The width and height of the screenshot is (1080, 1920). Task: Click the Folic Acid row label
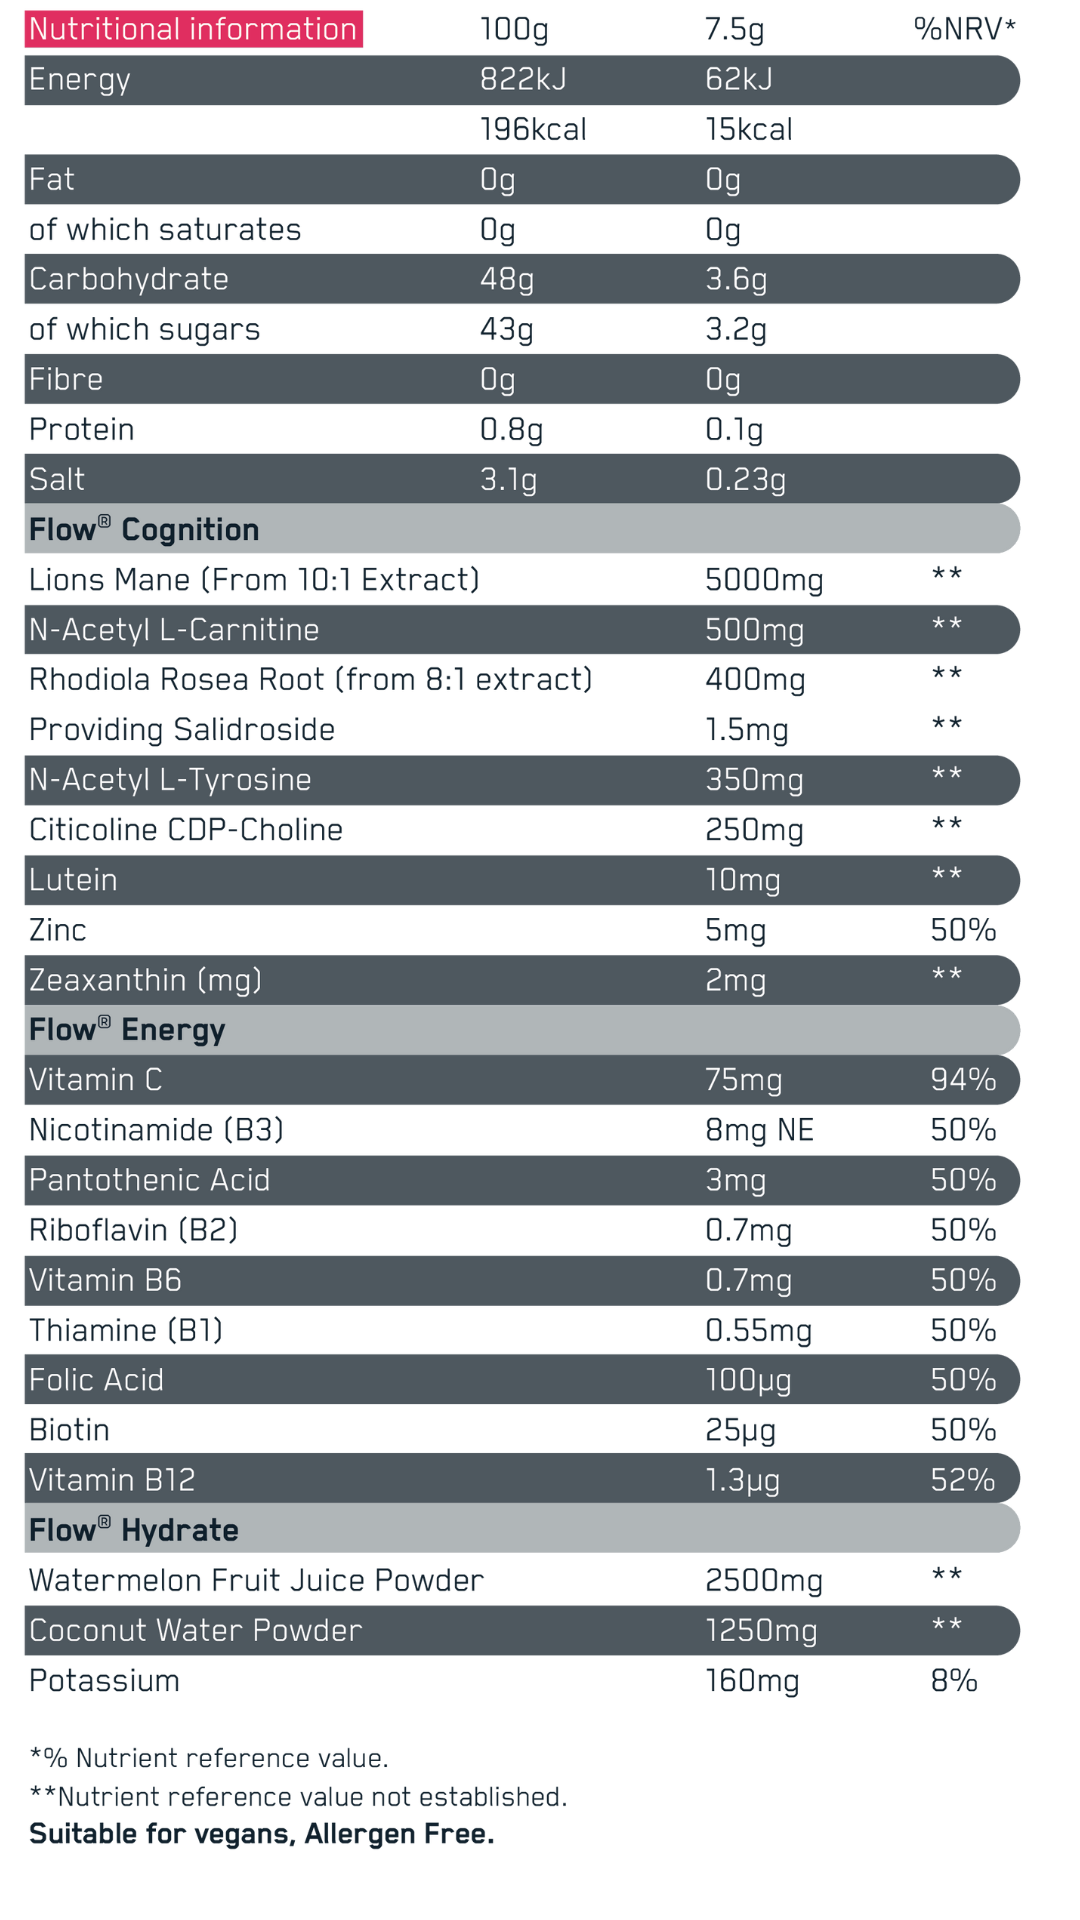tap(96, 1380)
